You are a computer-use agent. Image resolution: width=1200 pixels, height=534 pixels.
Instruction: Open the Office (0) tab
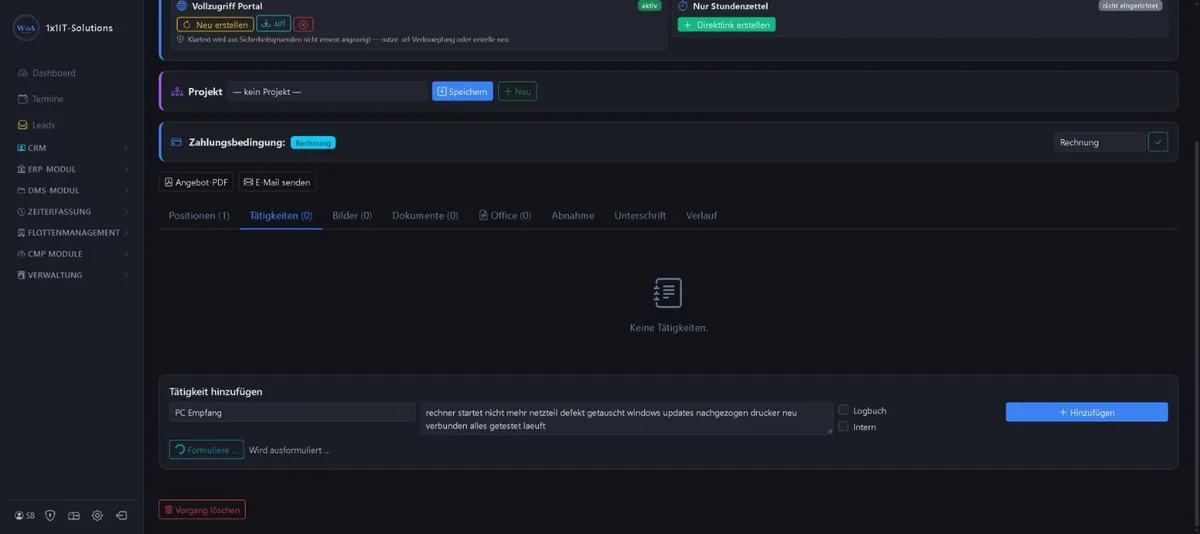click(505, 215)
